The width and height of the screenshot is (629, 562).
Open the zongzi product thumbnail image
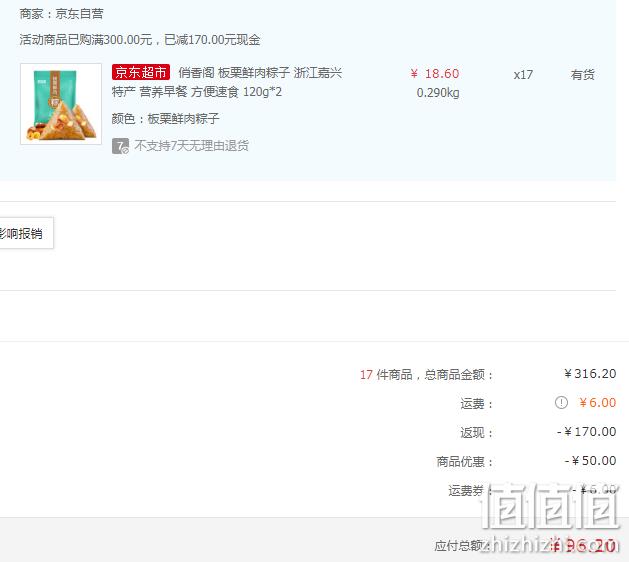point(61,104)
